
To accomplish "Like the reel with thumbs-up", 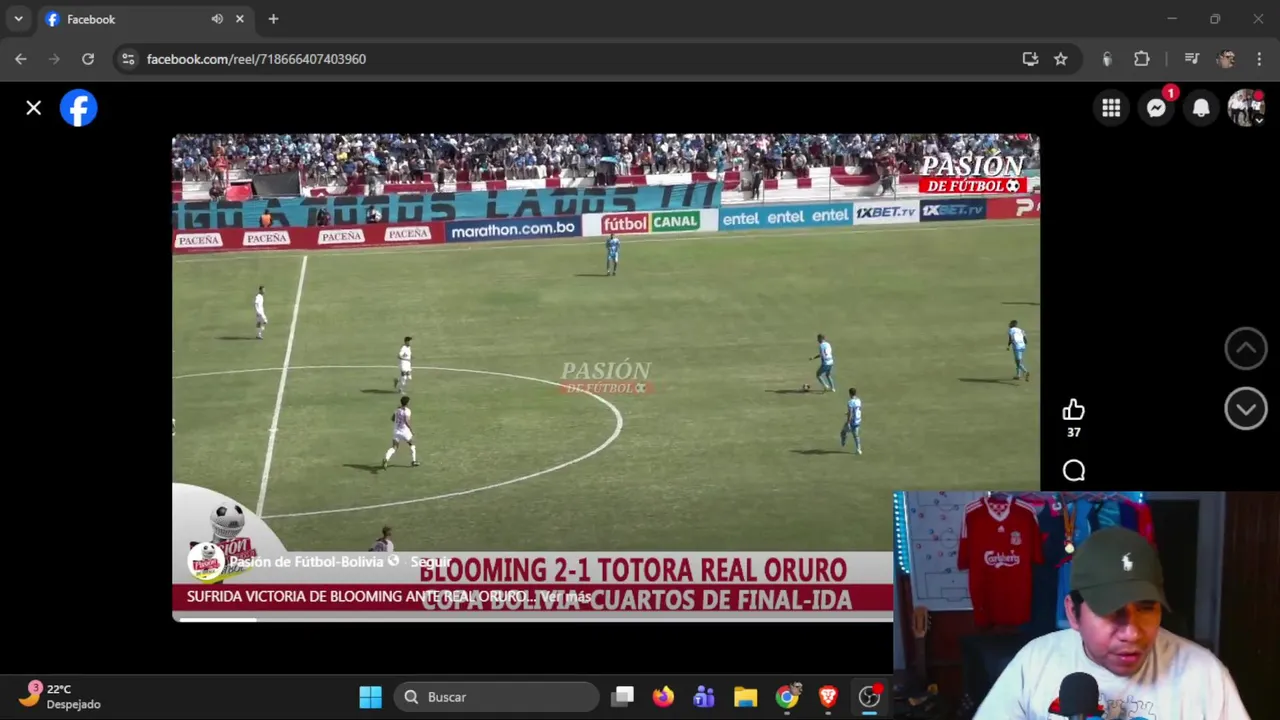I will point(1073,410).
